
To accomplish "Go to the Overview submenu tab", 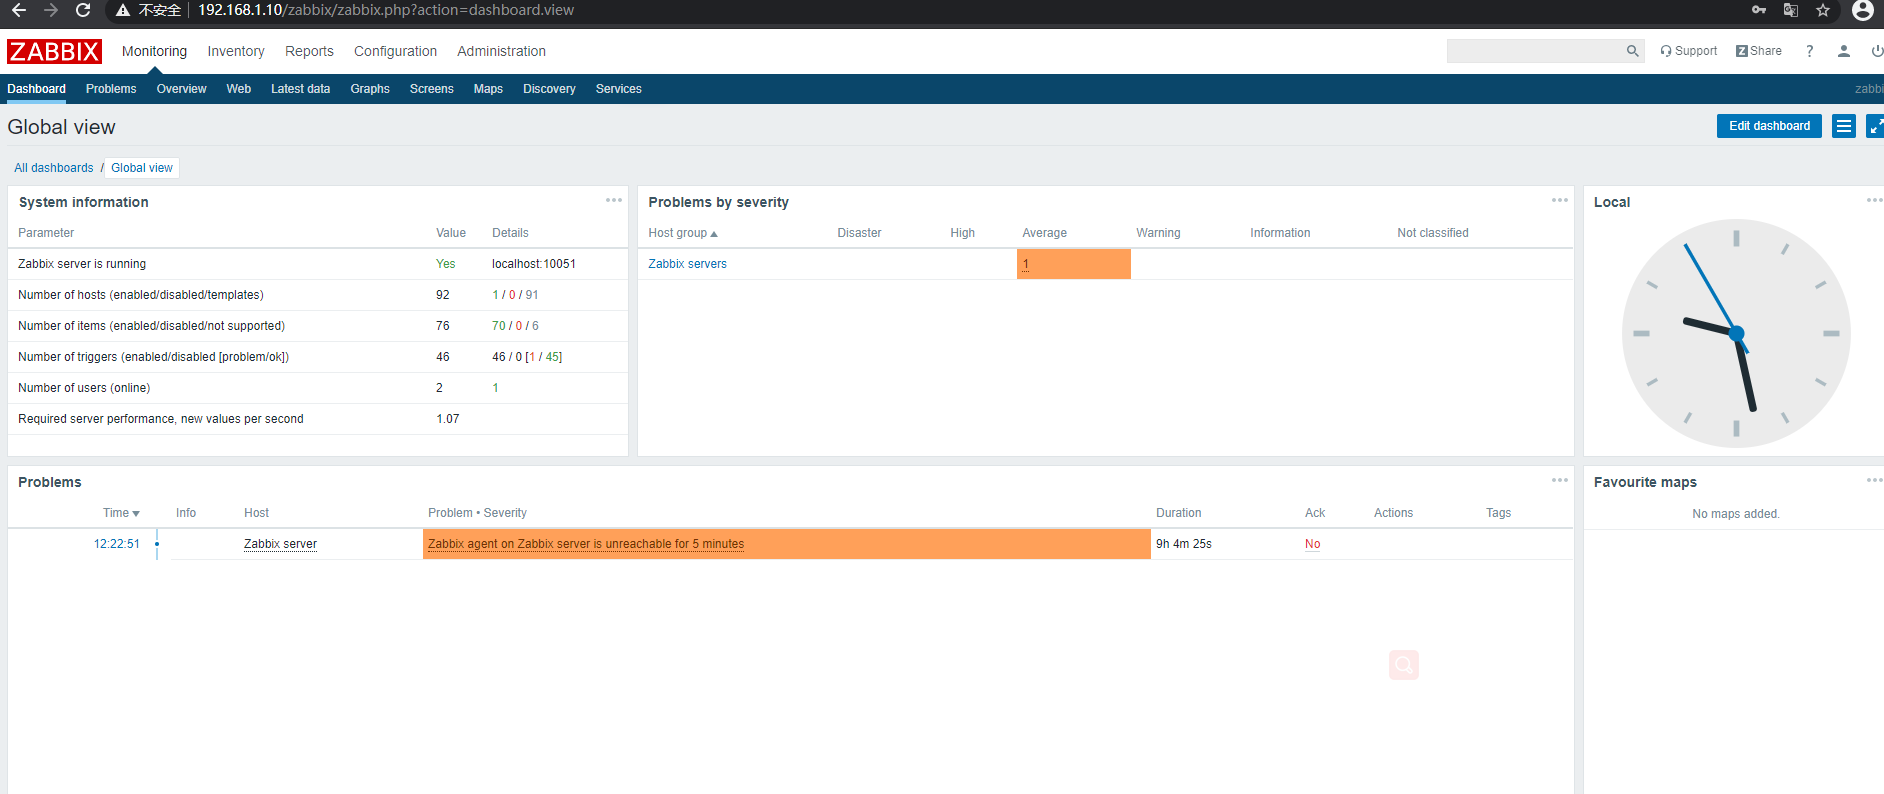I will (x=181, y=89).
